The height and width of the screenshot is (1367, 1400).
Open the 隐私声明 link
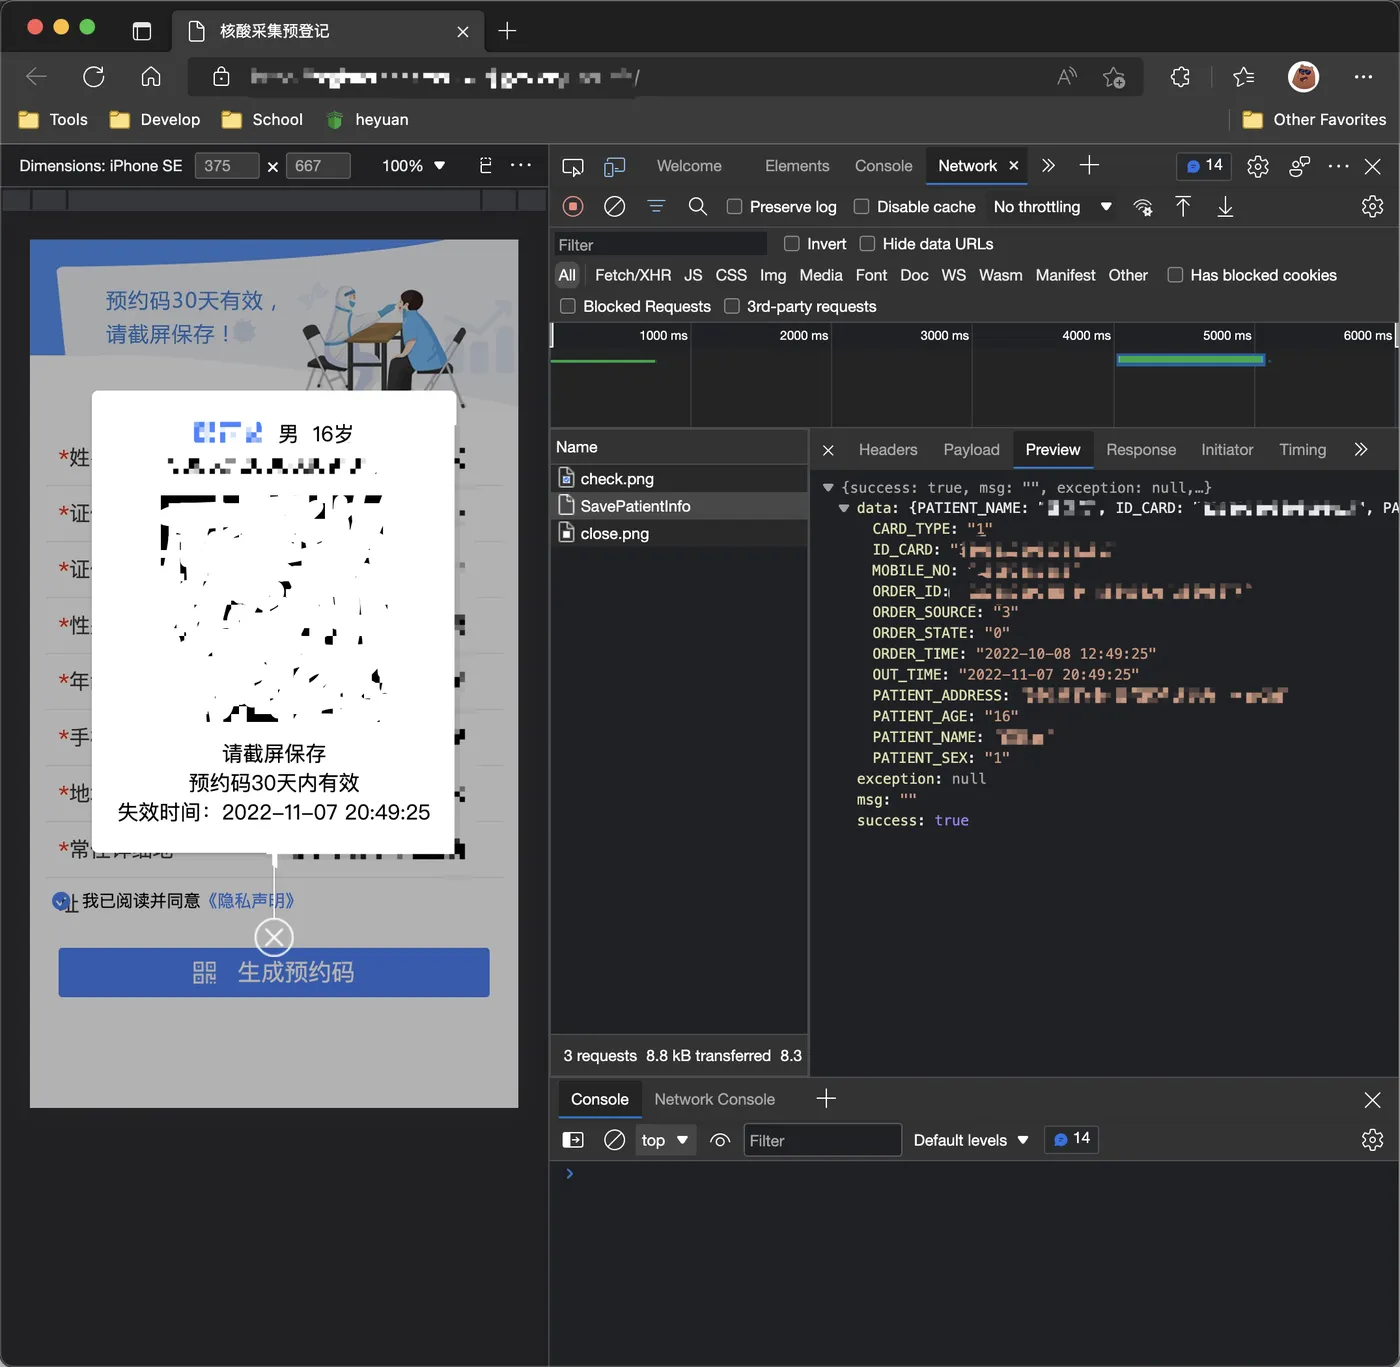(x=250, y=901)
